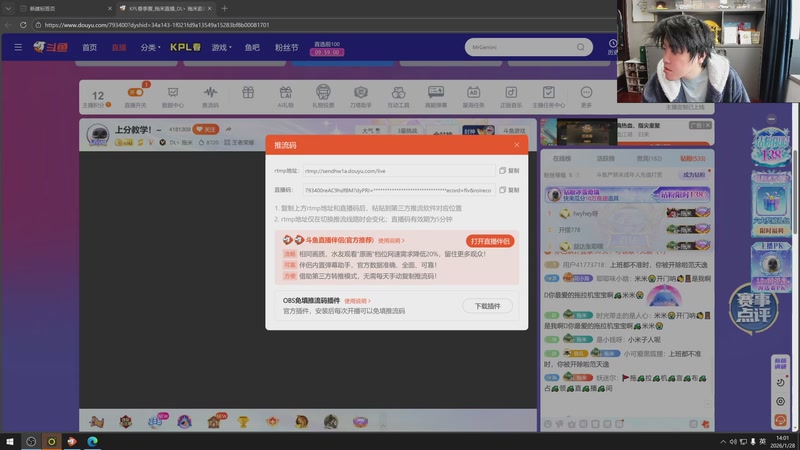Viewport: 800px width, 450px height.
Task: Open the 赛事点评 round badge
Action: (x=754, y=308)
